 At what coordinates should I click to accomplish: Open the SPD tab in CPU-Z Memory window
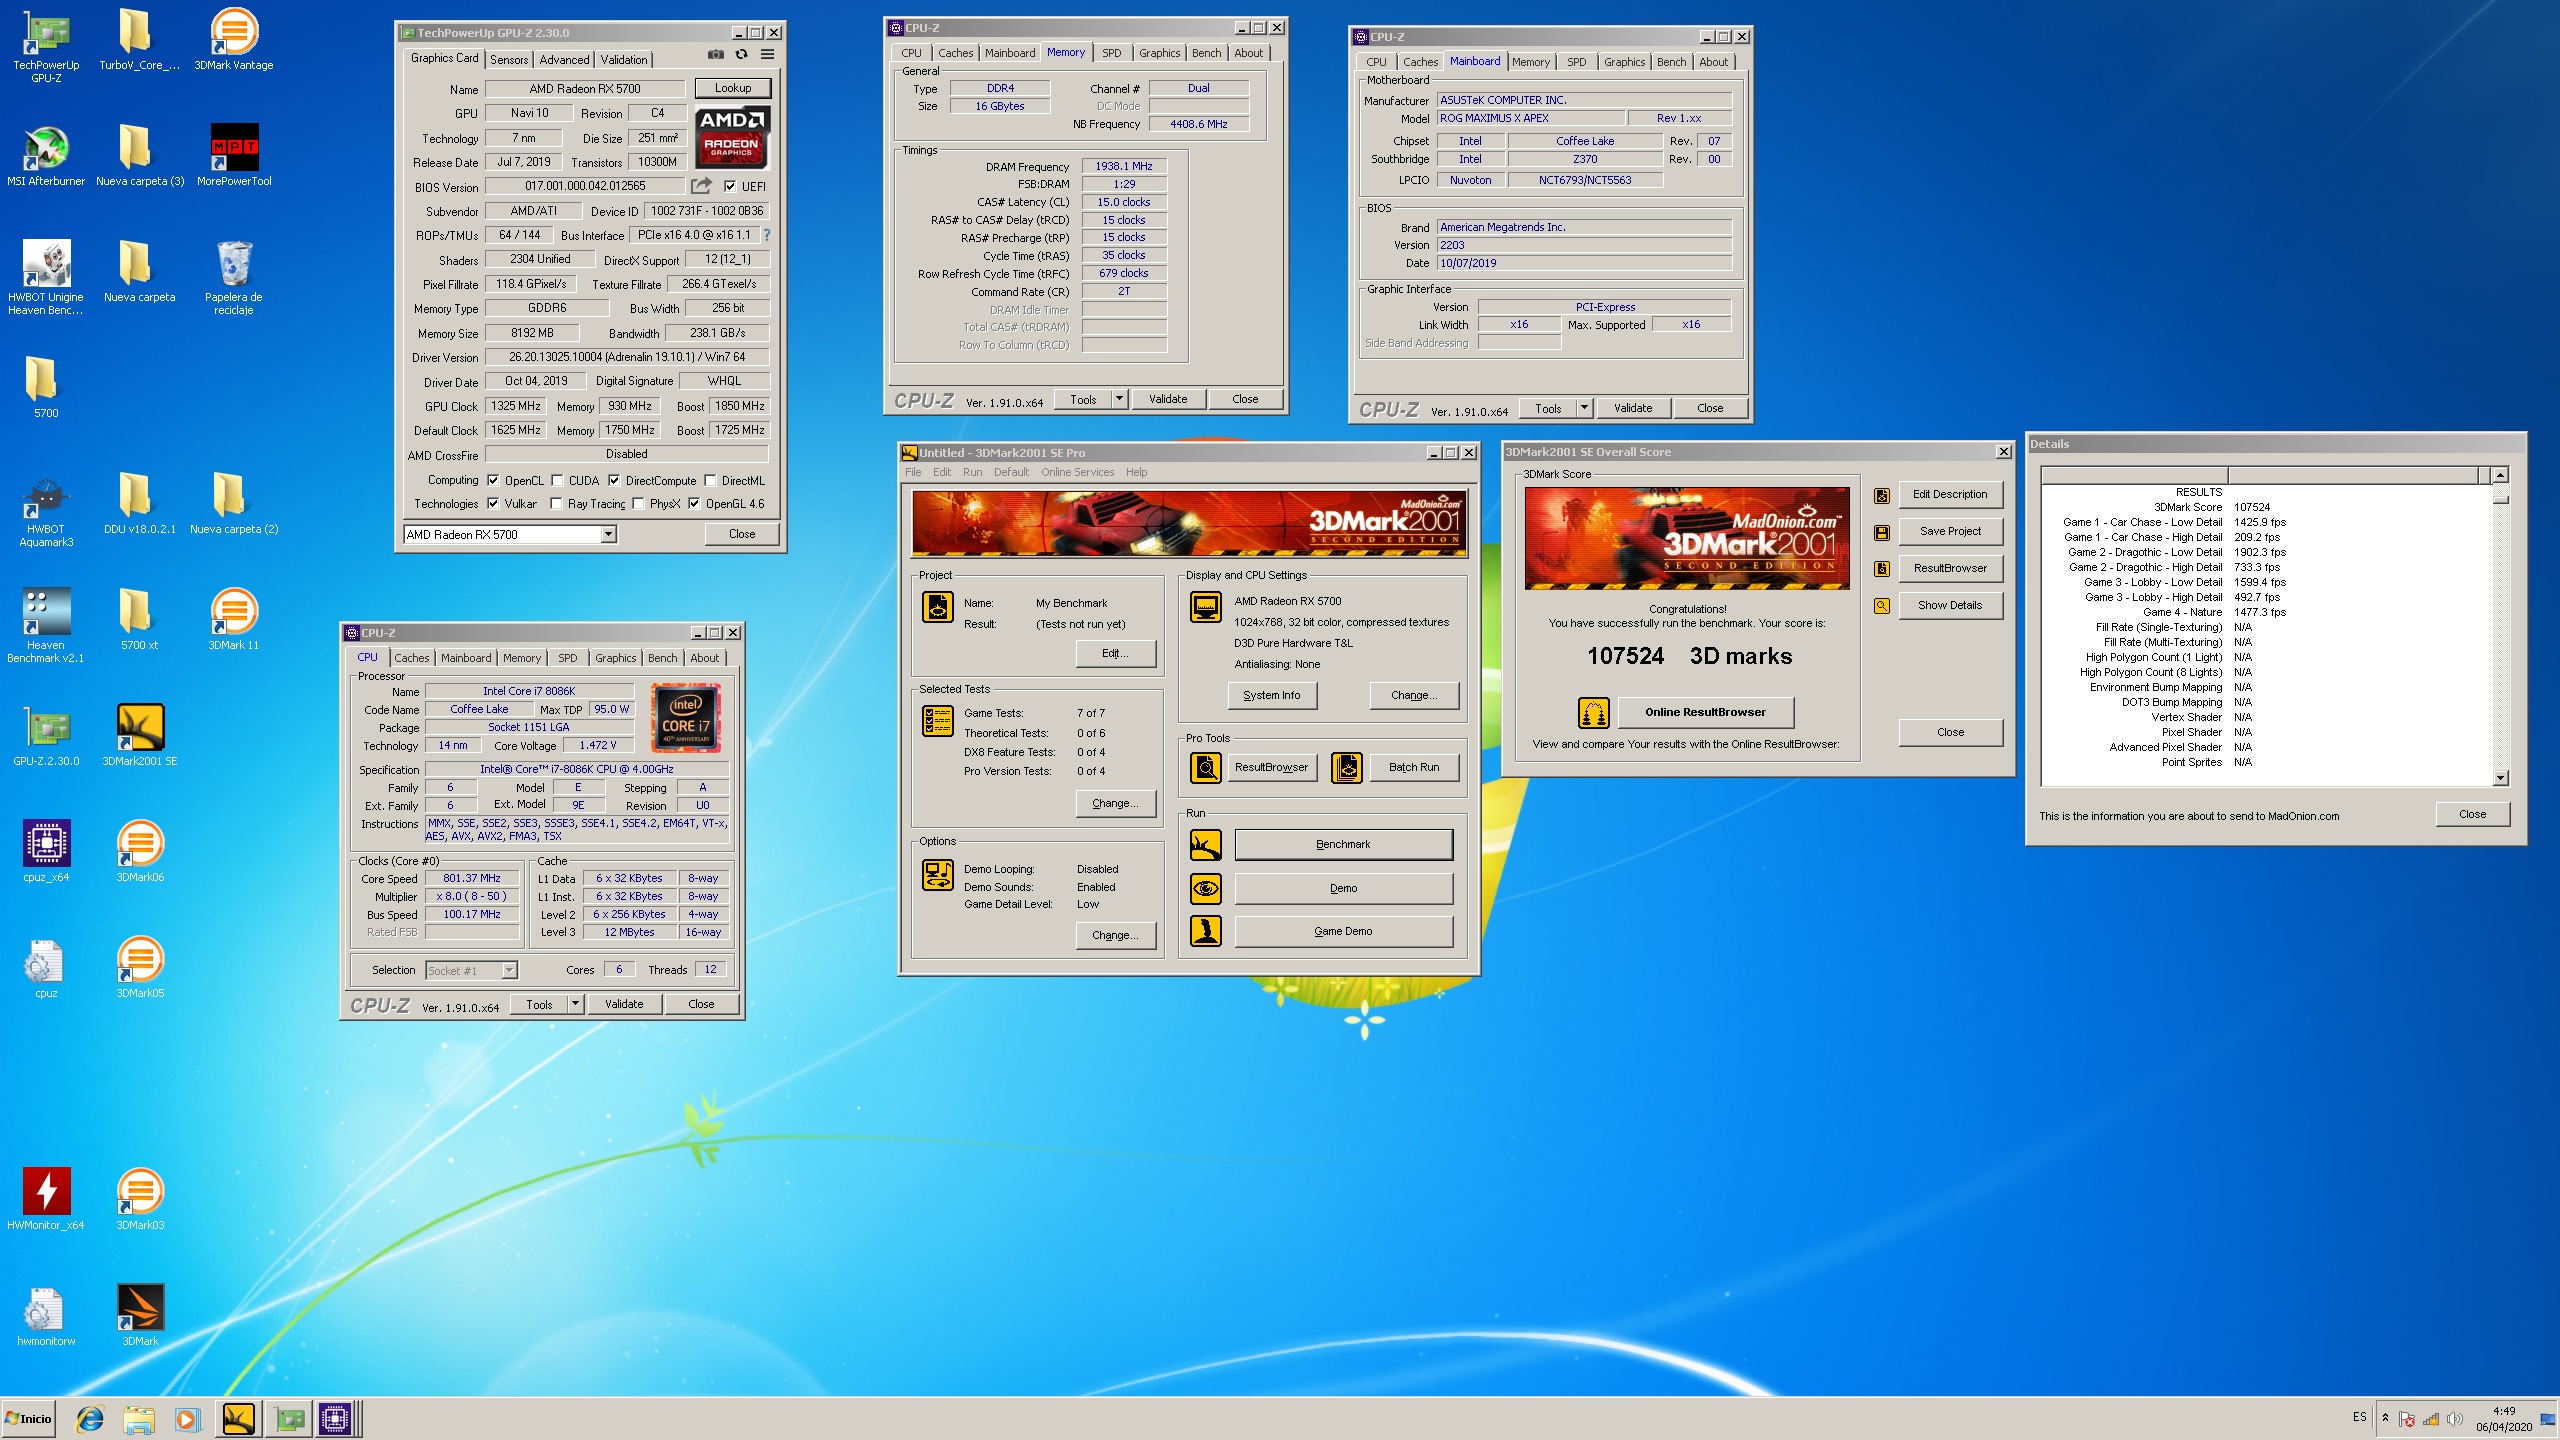1111,53
